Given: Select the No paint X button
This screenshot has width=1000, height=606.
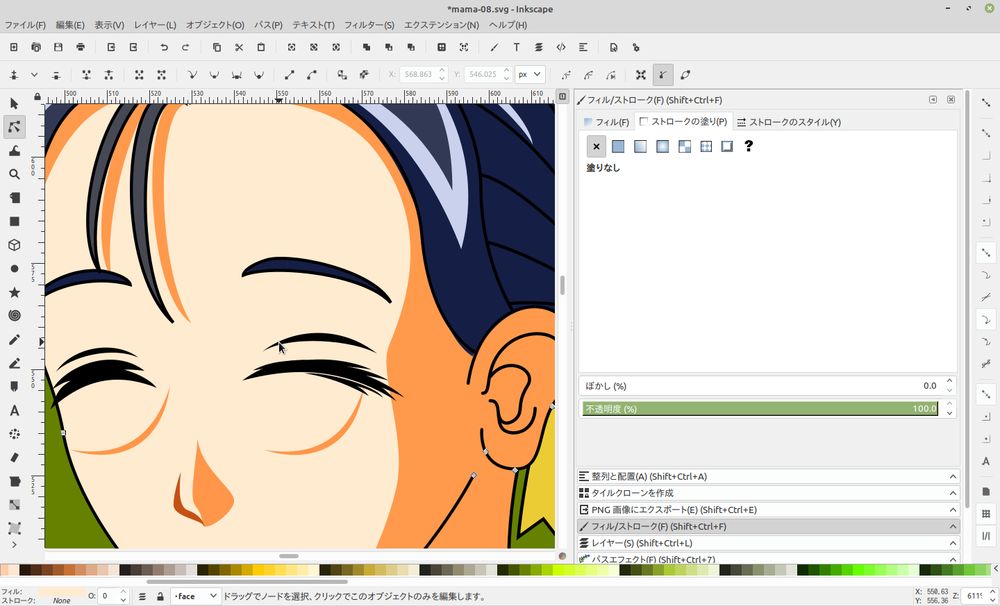Looking at the screenshot, I should pyautogui.click(x=596, y=147).
